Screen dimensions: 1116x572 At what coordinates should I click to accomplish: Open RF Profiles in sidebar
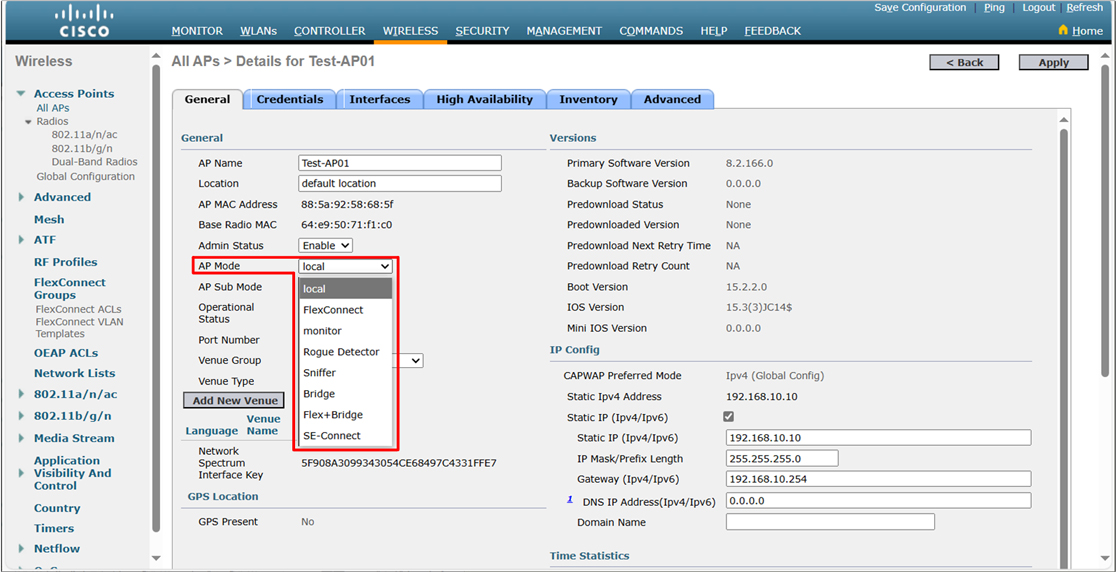click(x=65, y=262)
